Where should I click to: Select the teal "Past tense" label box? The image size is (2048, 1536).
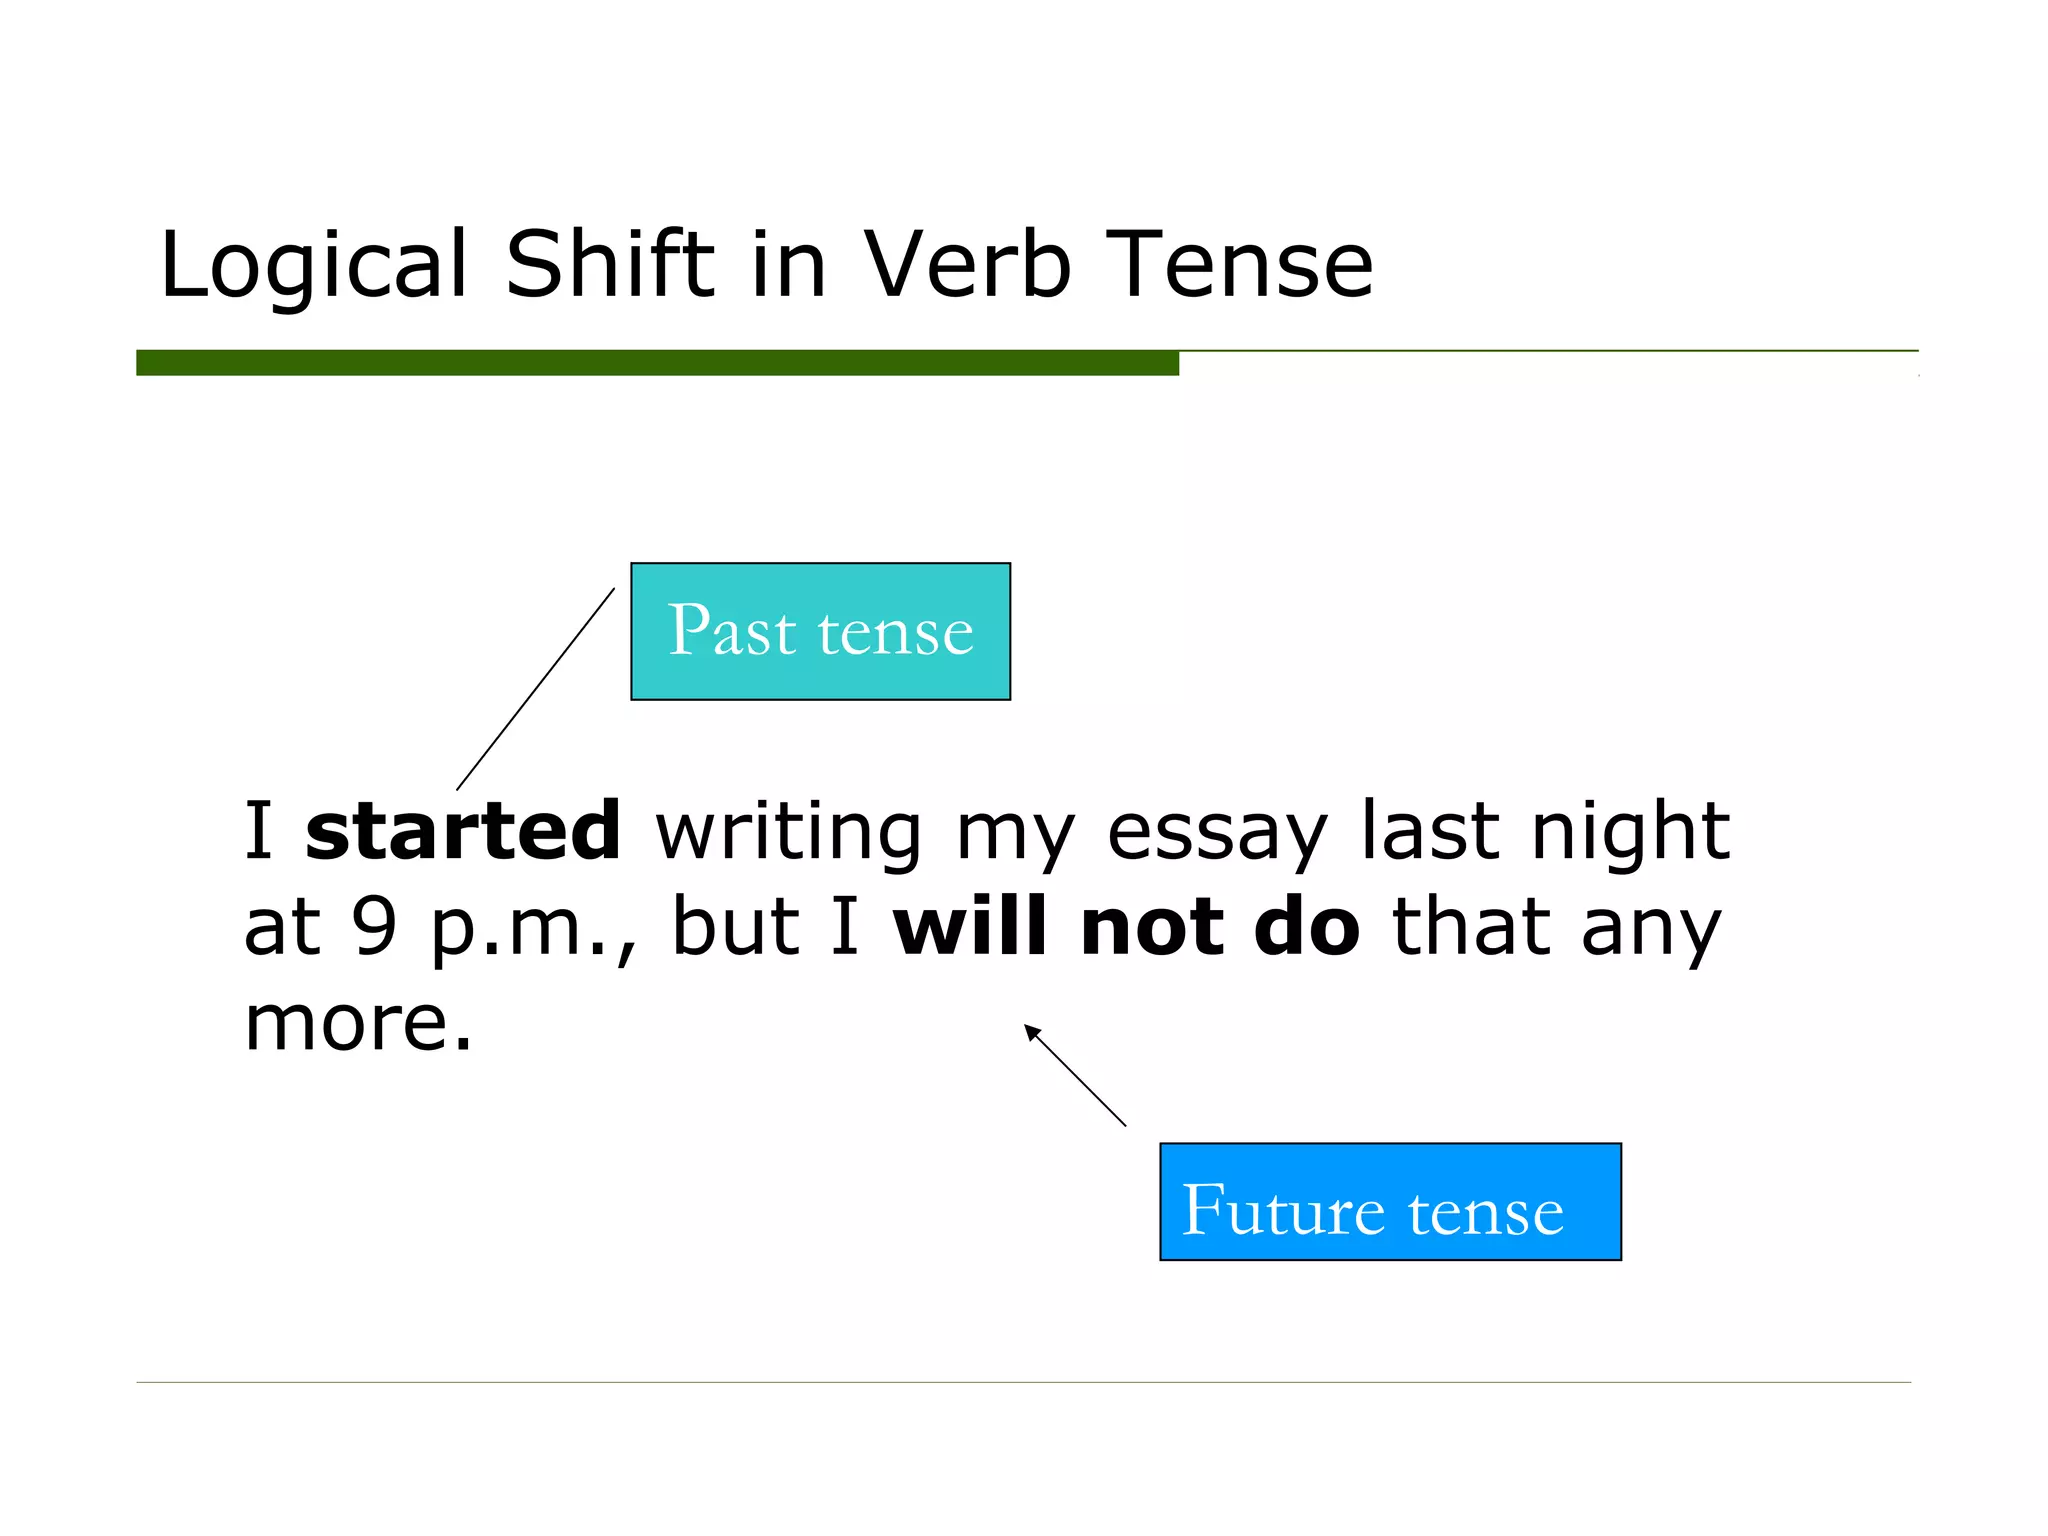pos(820,631)
